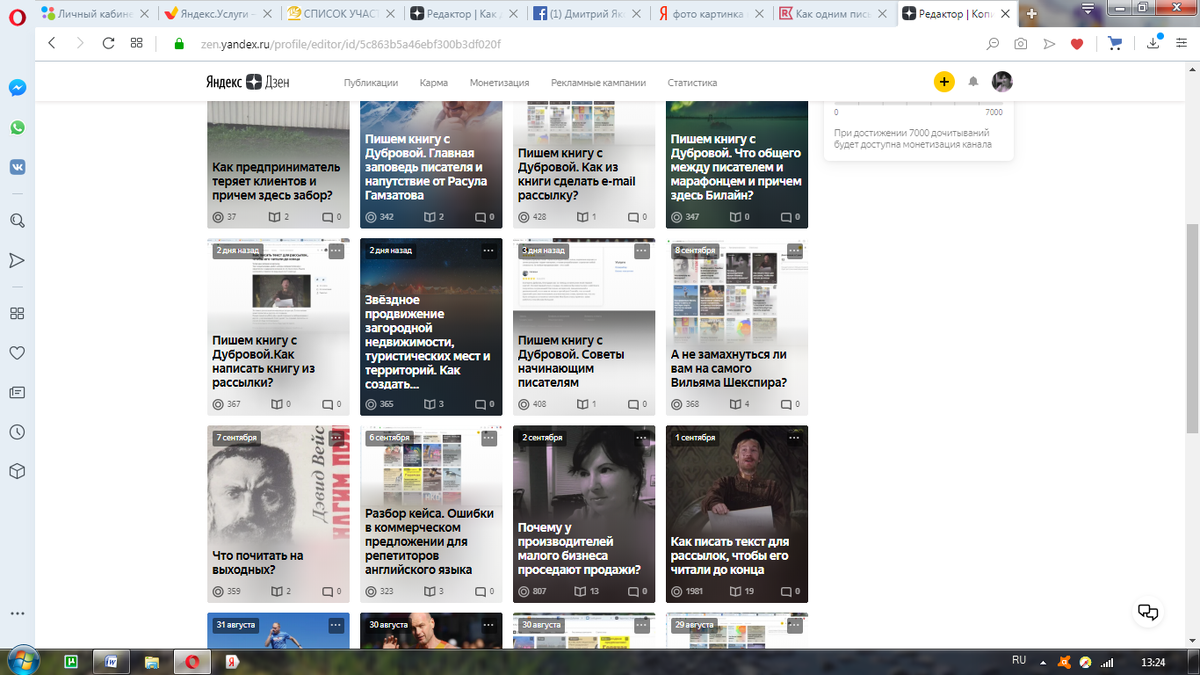Open the Рекламные кампании section
The height and width of the screenshot is (675, 1200).
598,83
